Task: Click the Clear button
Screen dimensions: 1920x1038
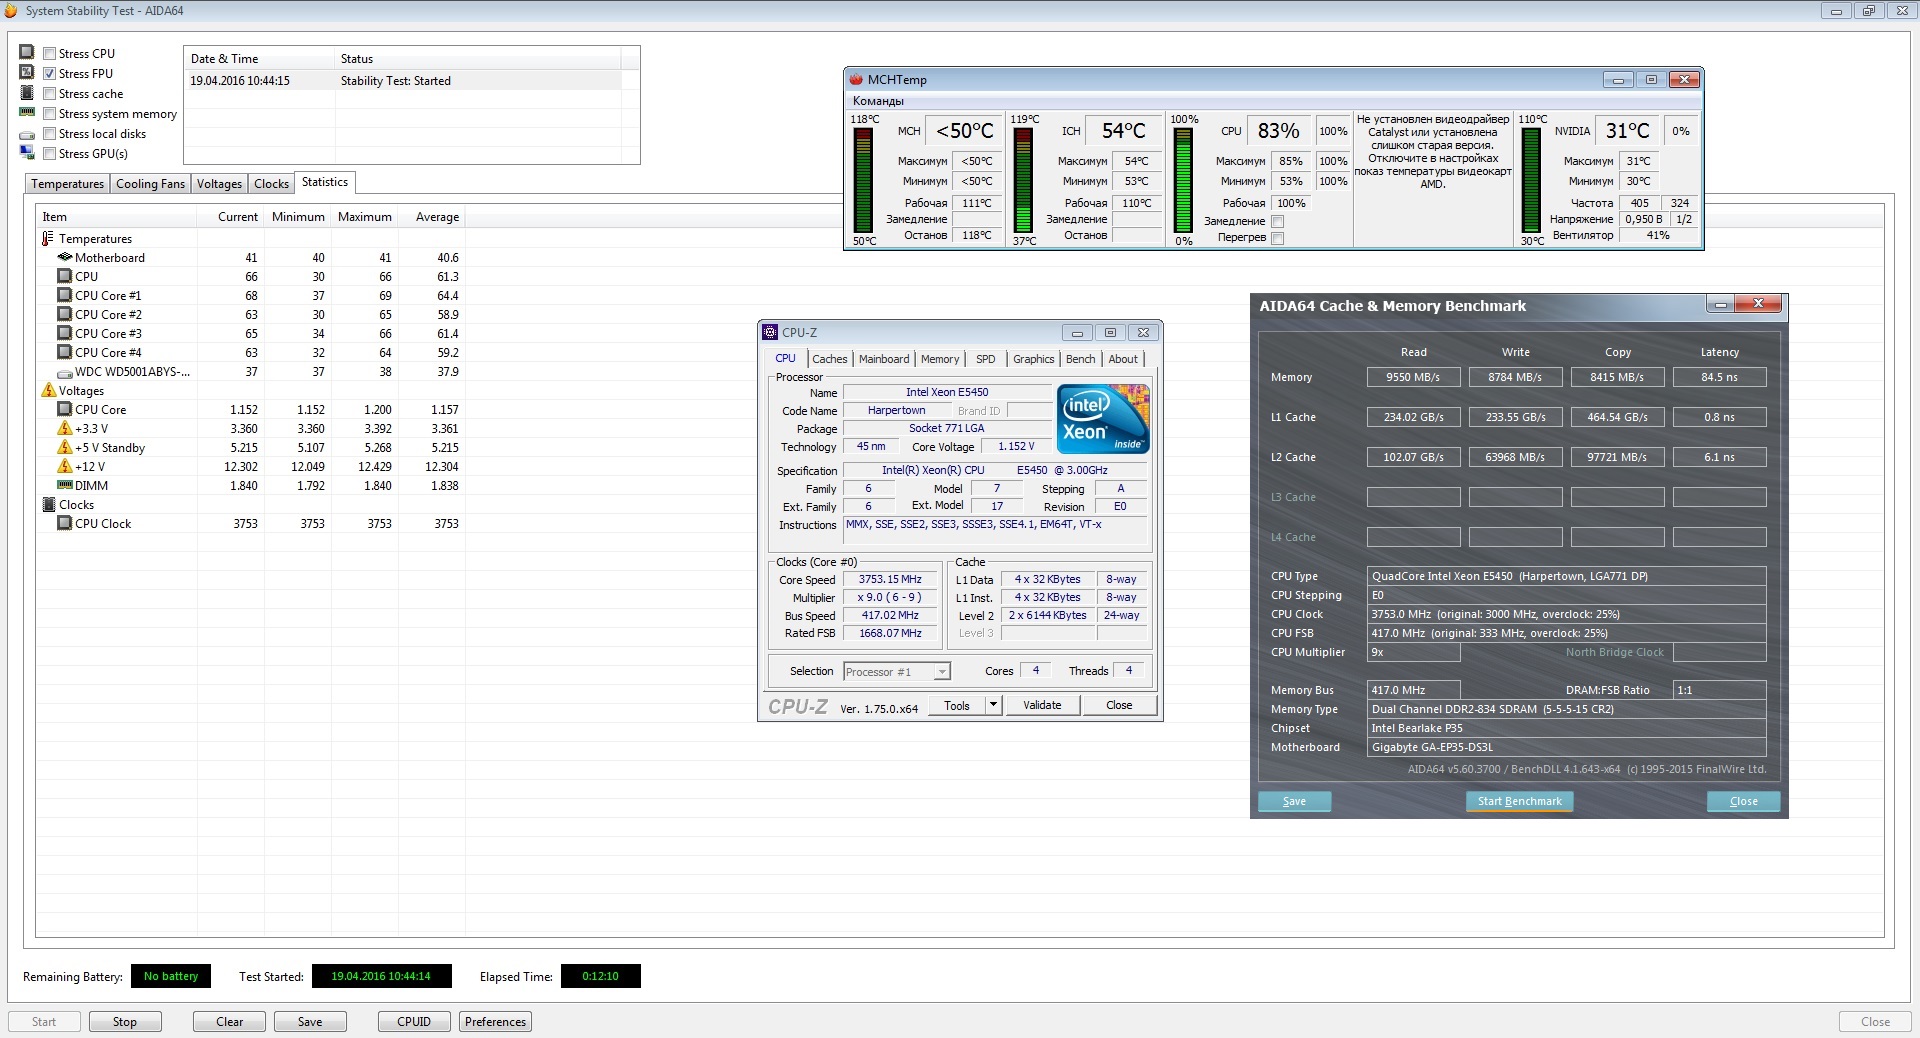Action: click(230, 1022)
